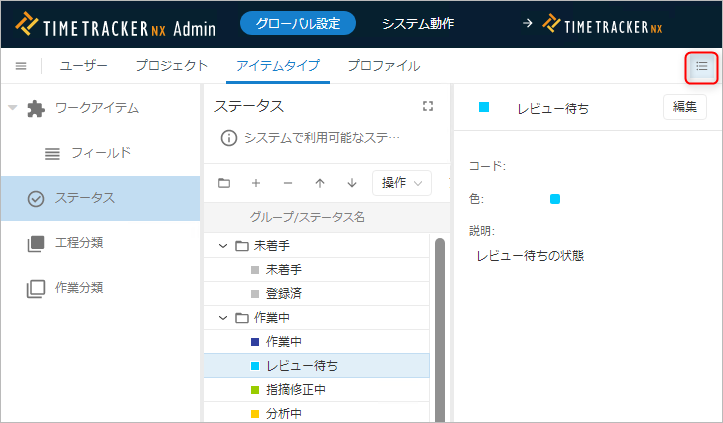This screenshot has height=423, width=723.
Task: Collapse the 未着手 group
Action: pos(223,246)
